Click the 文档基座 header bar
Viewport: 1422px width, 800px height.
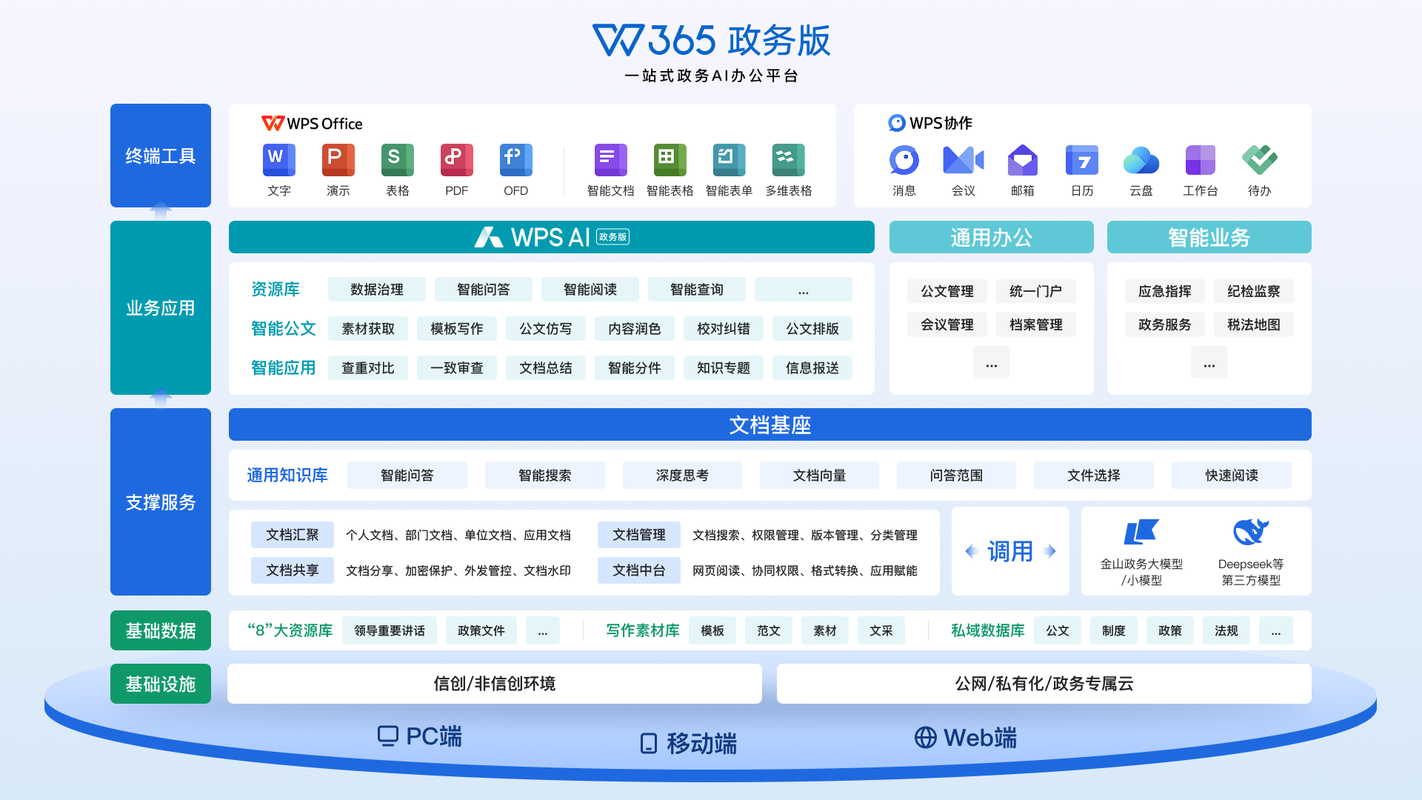770,425
